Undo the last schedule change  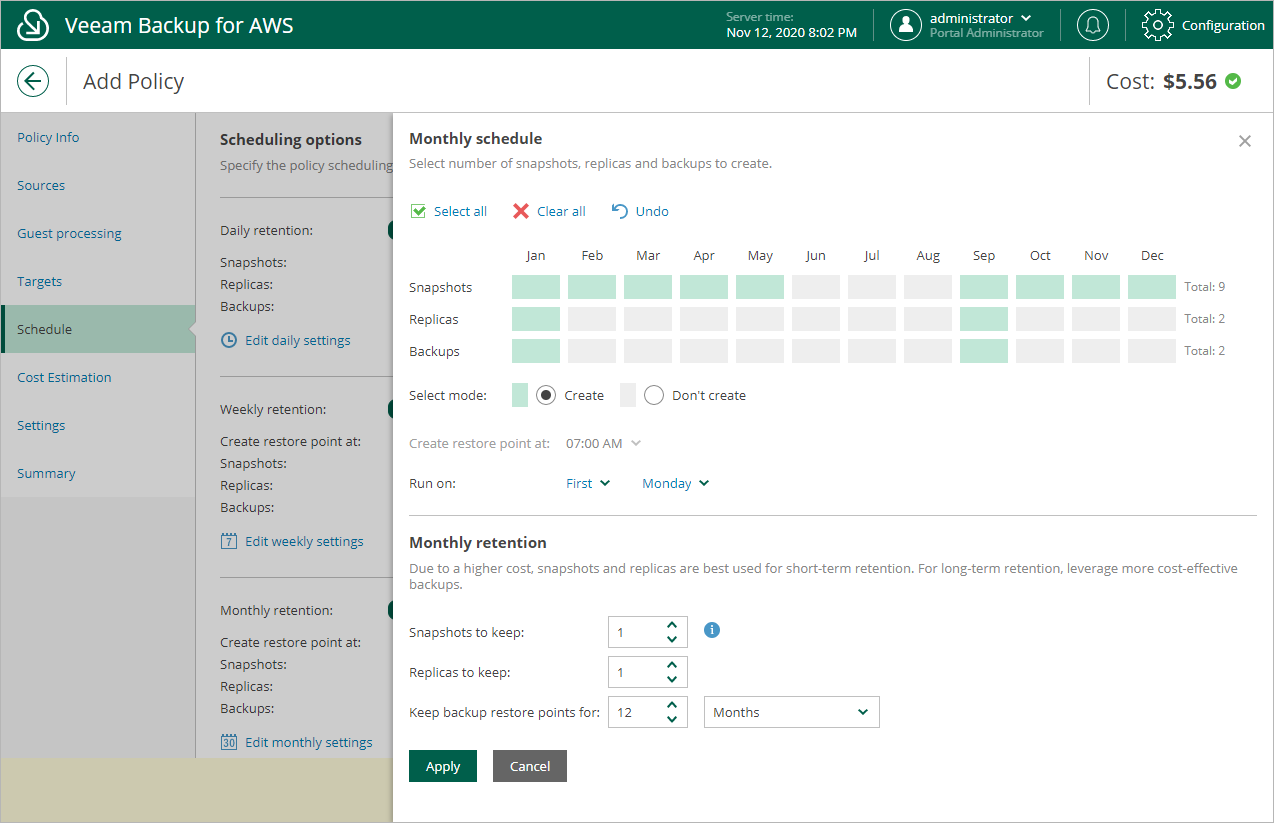(640, 211)
